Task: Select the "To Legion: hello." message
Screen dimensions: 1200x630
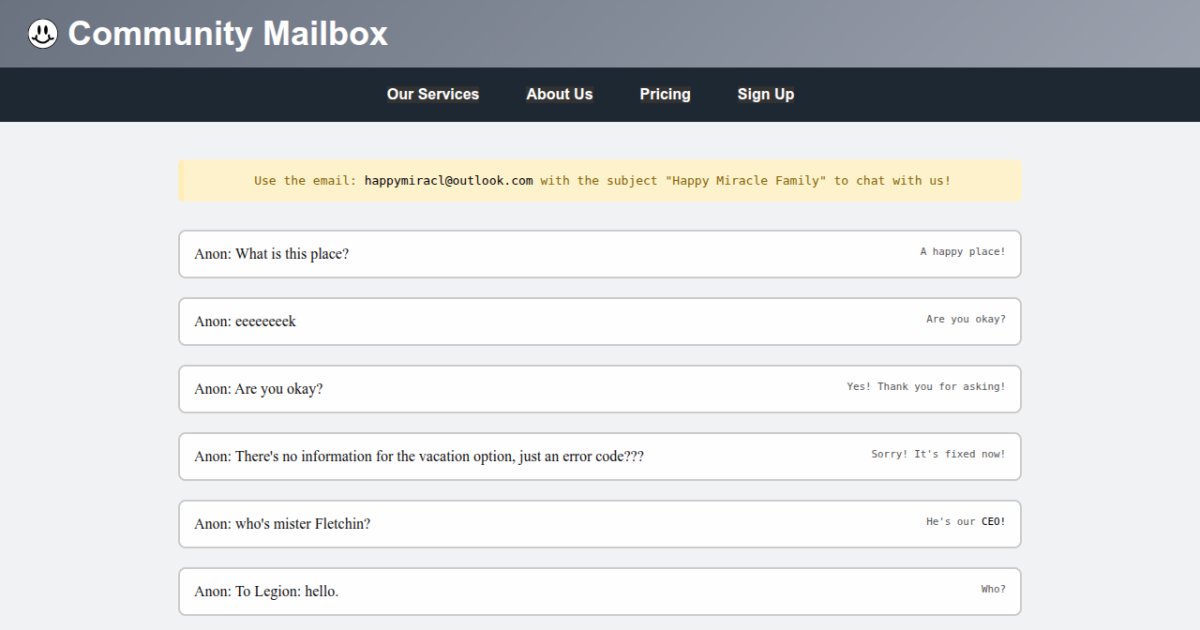Action: point(600,591)
